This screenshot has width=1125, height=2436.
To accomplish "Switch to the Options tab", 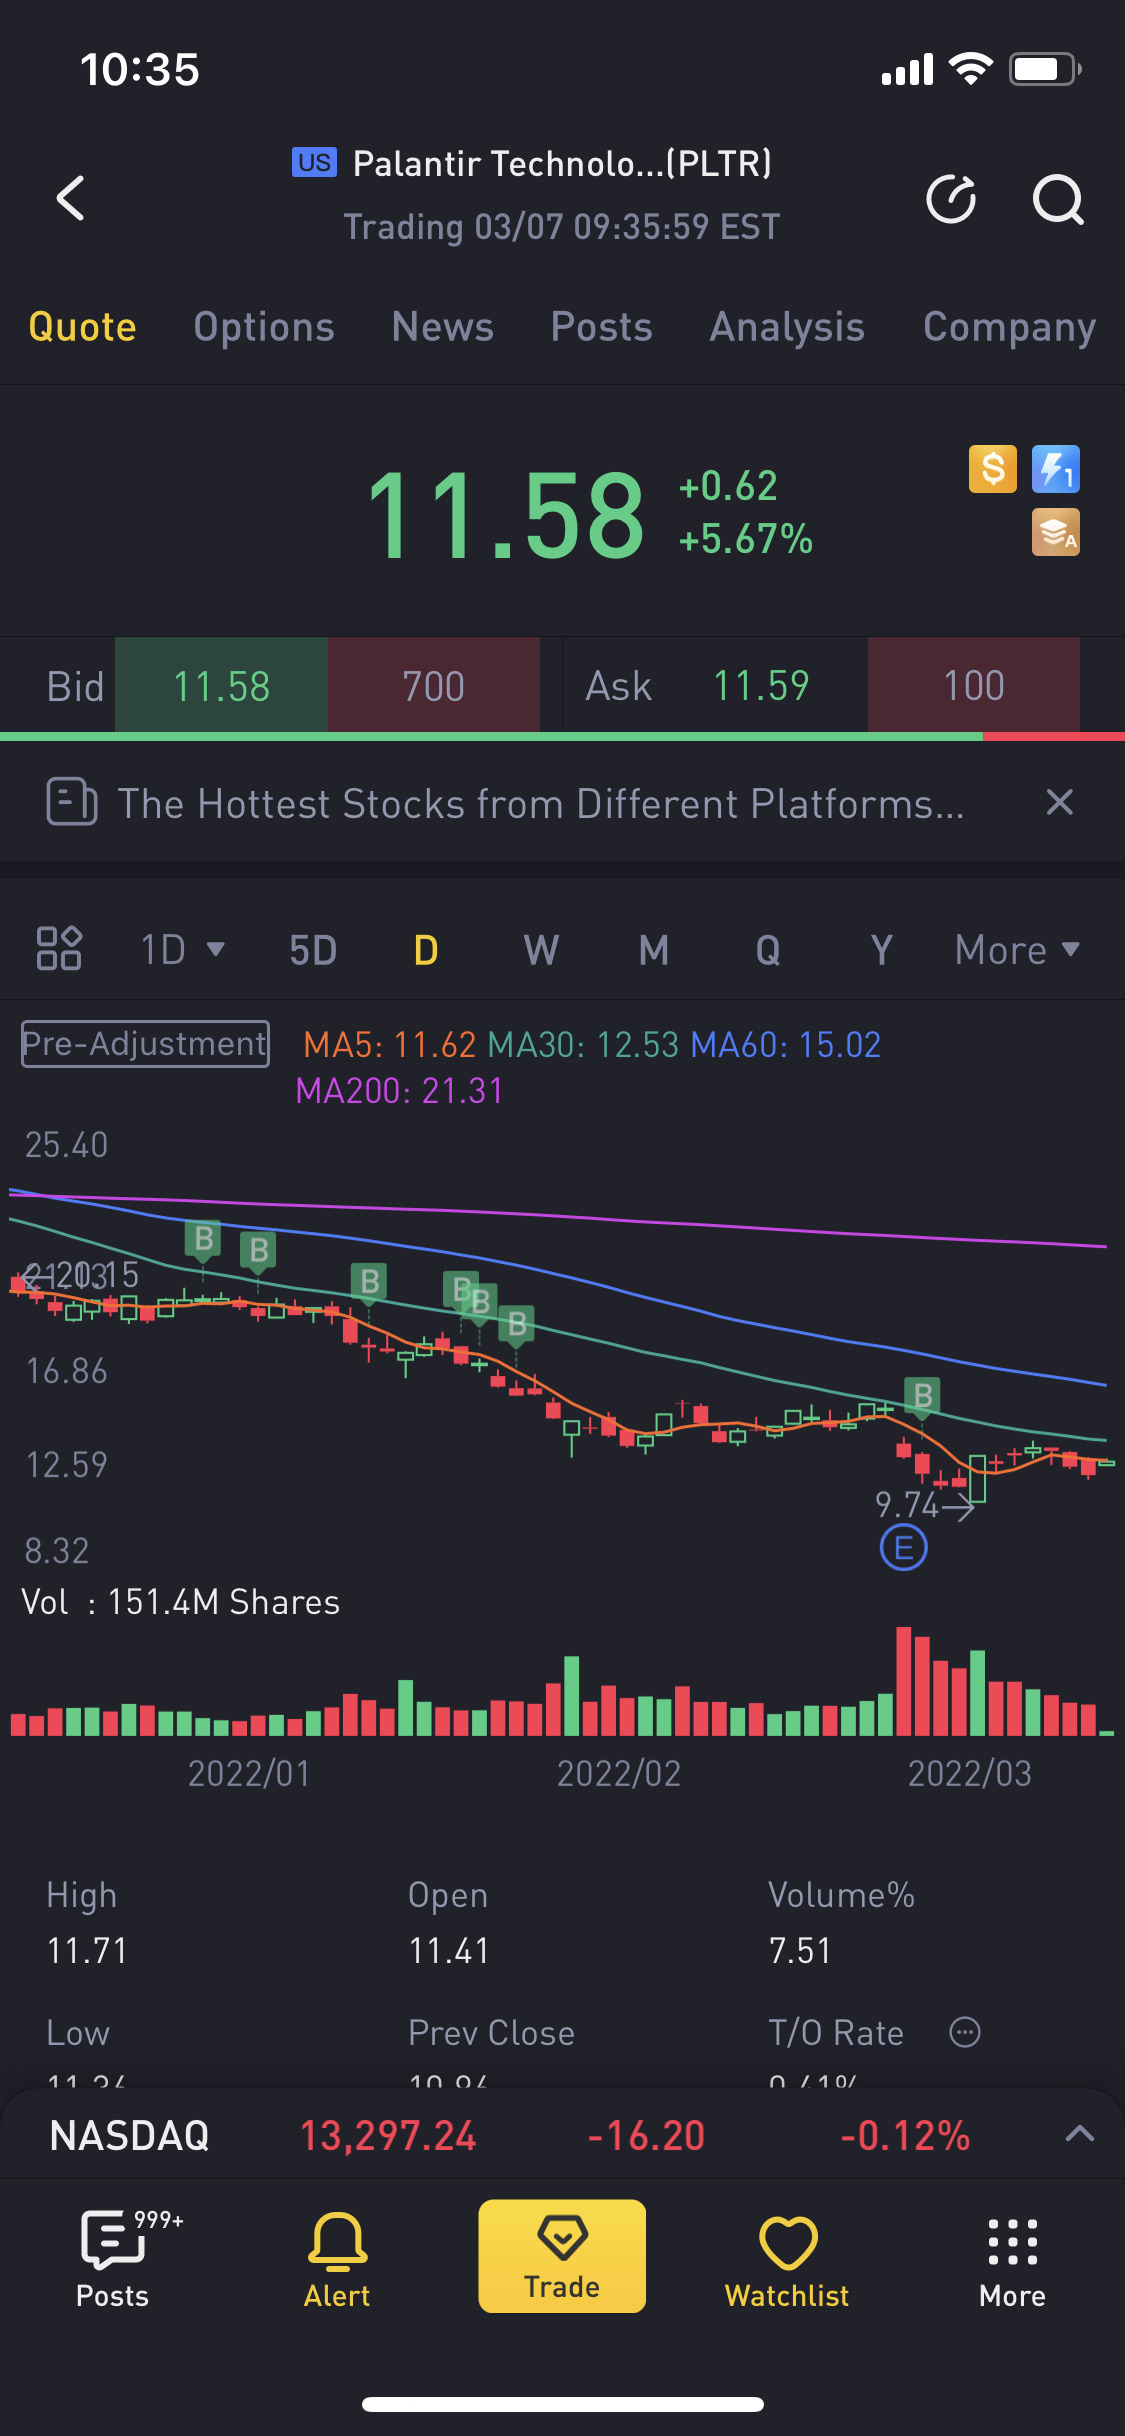I will click(264, 327).
